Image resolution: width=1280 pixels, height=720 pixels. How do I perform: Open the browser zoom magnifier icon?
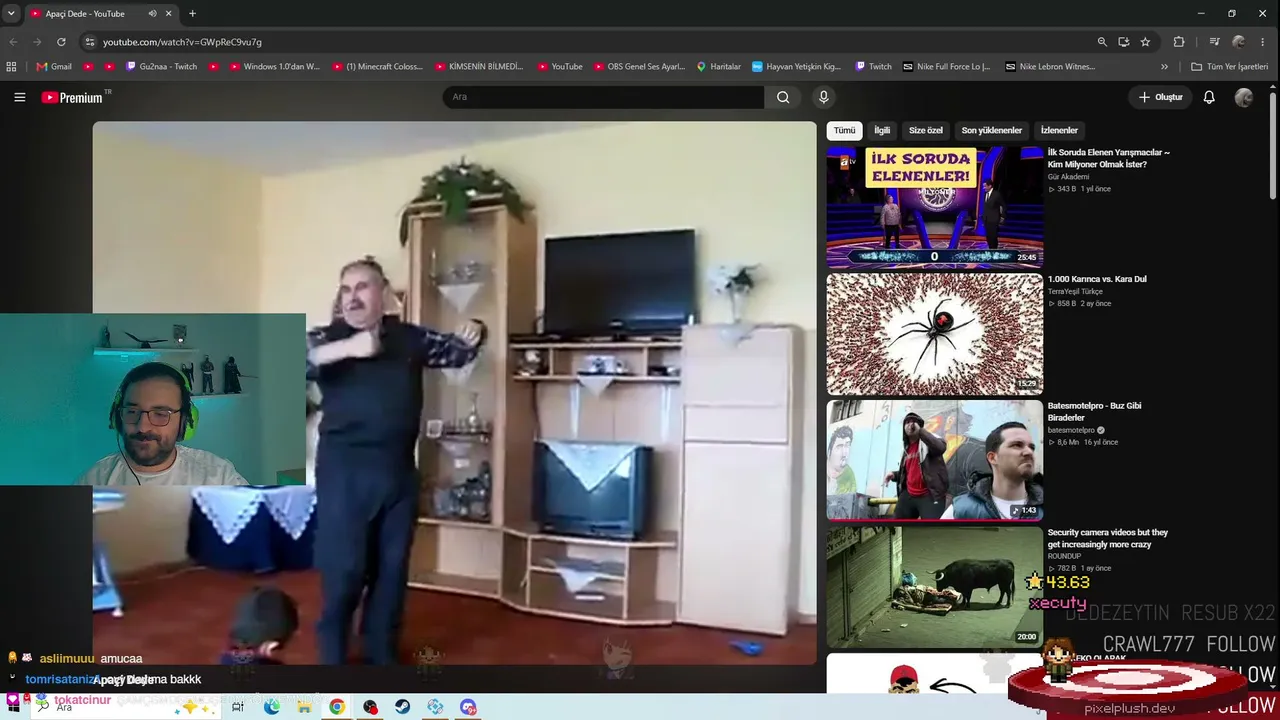click(1102, 42)
